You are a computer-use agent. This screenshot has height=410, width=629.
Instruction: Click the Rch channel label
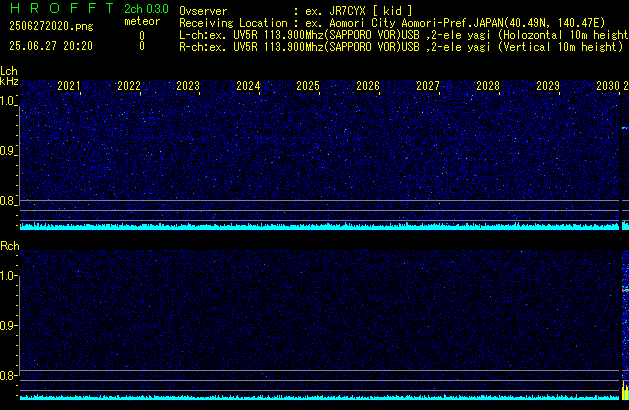click(10, 246)
